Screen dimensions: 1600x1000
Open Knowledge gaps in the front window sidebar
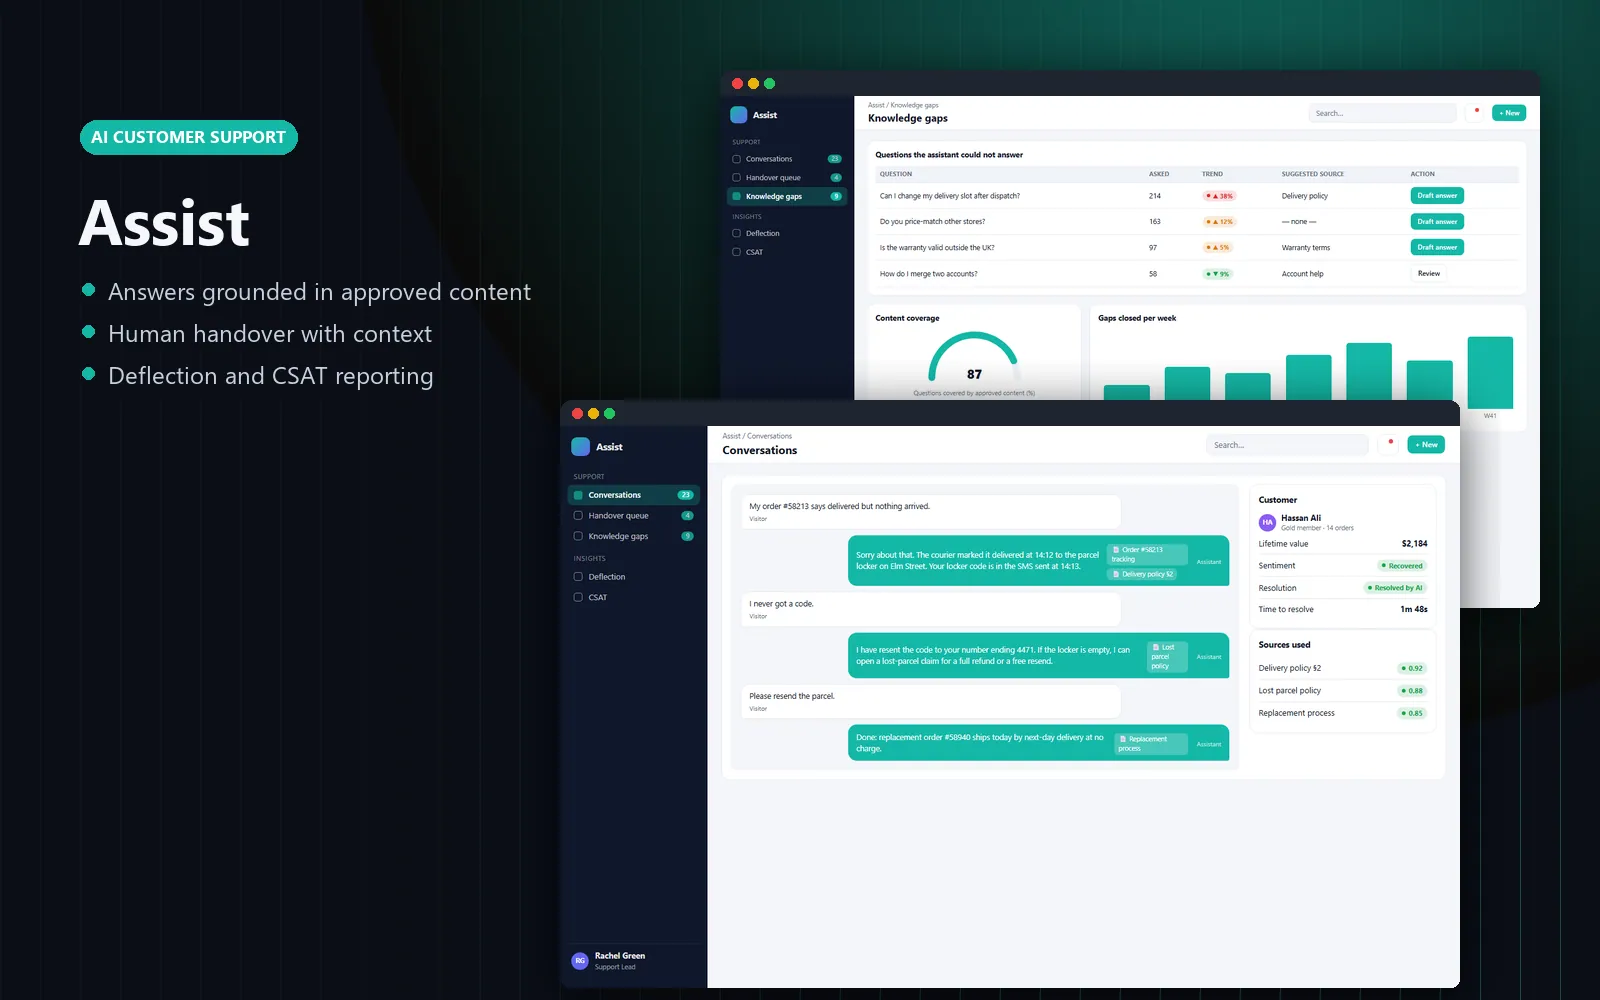pos(634,536)
